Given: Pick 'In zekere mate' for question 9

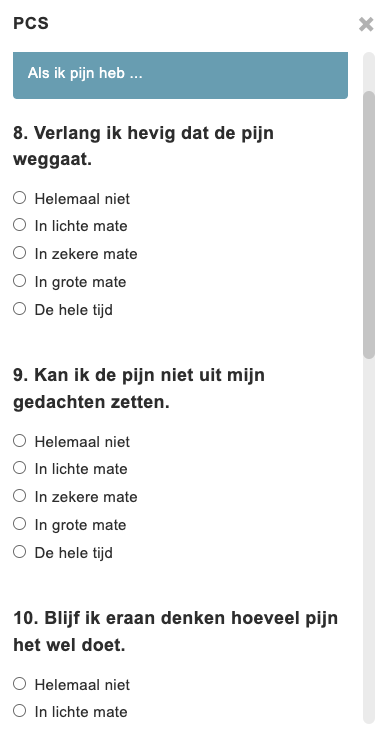Looking at the screenshot, I should 20,496.
